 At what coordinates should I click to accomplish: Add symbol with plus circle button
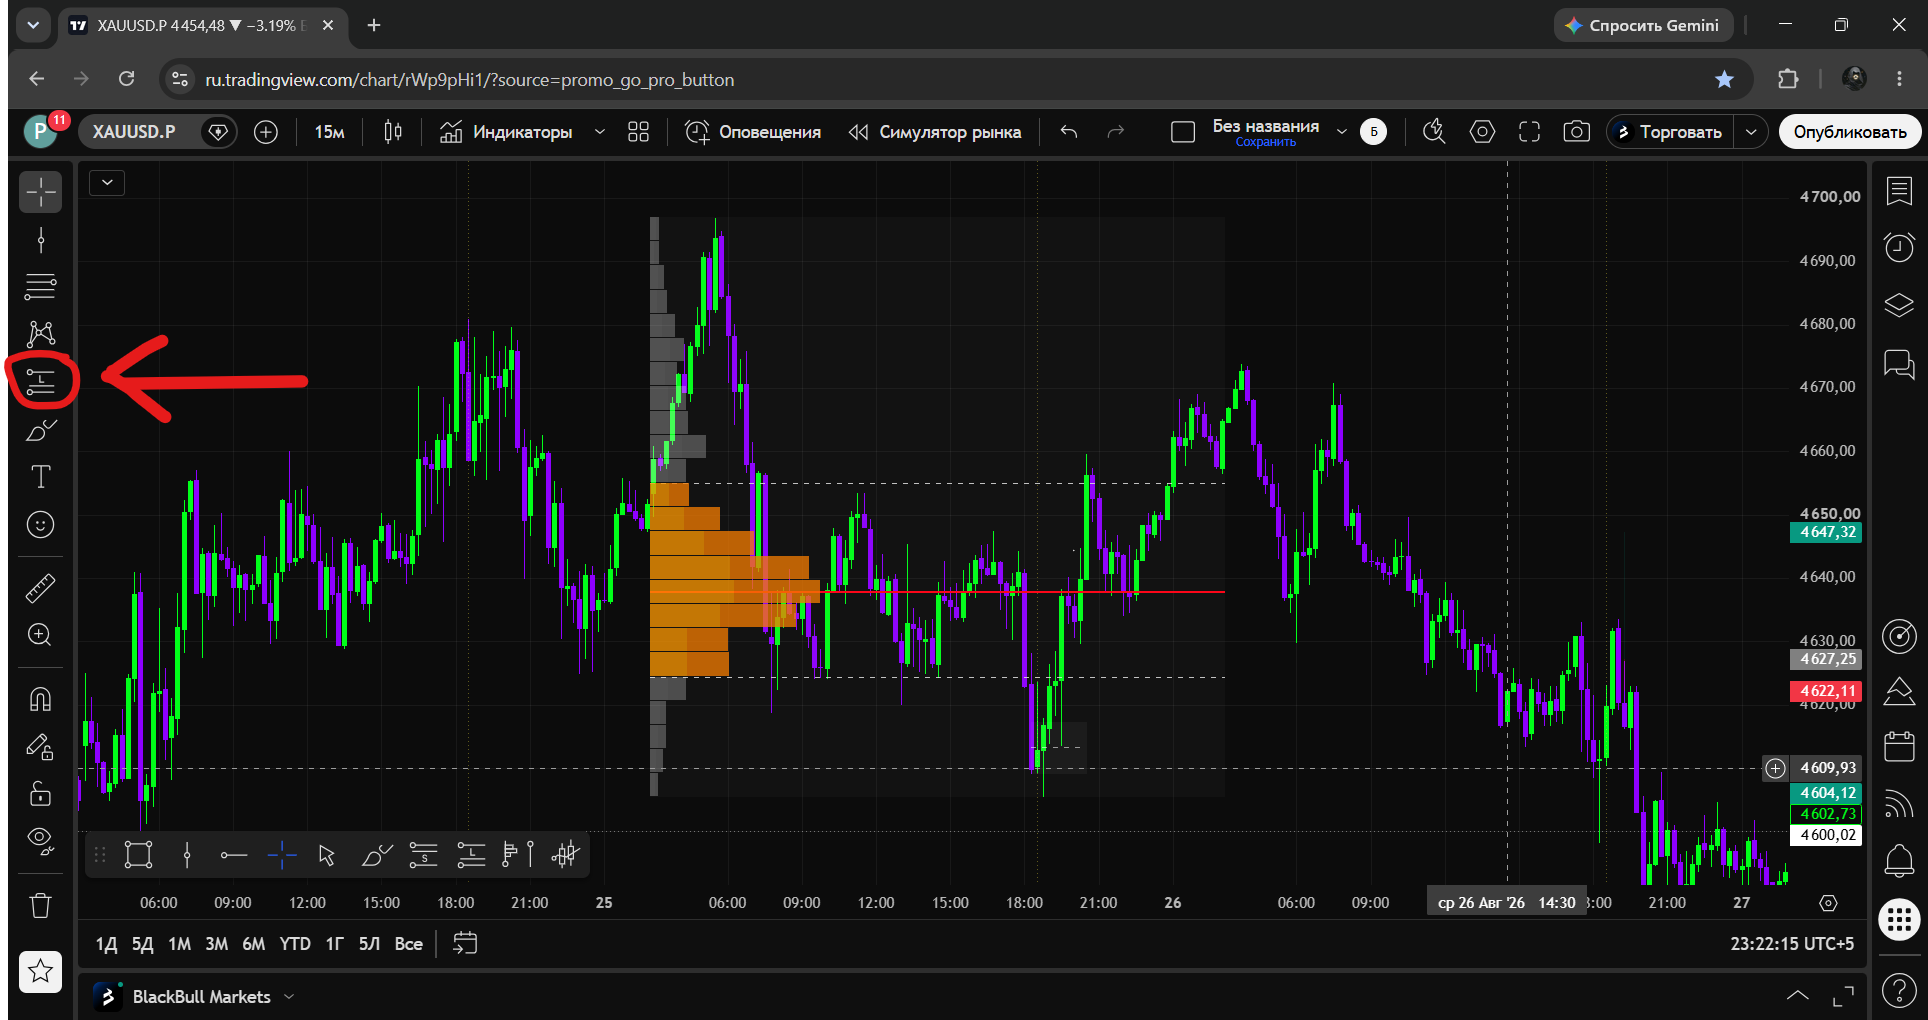tap(266, 132)
